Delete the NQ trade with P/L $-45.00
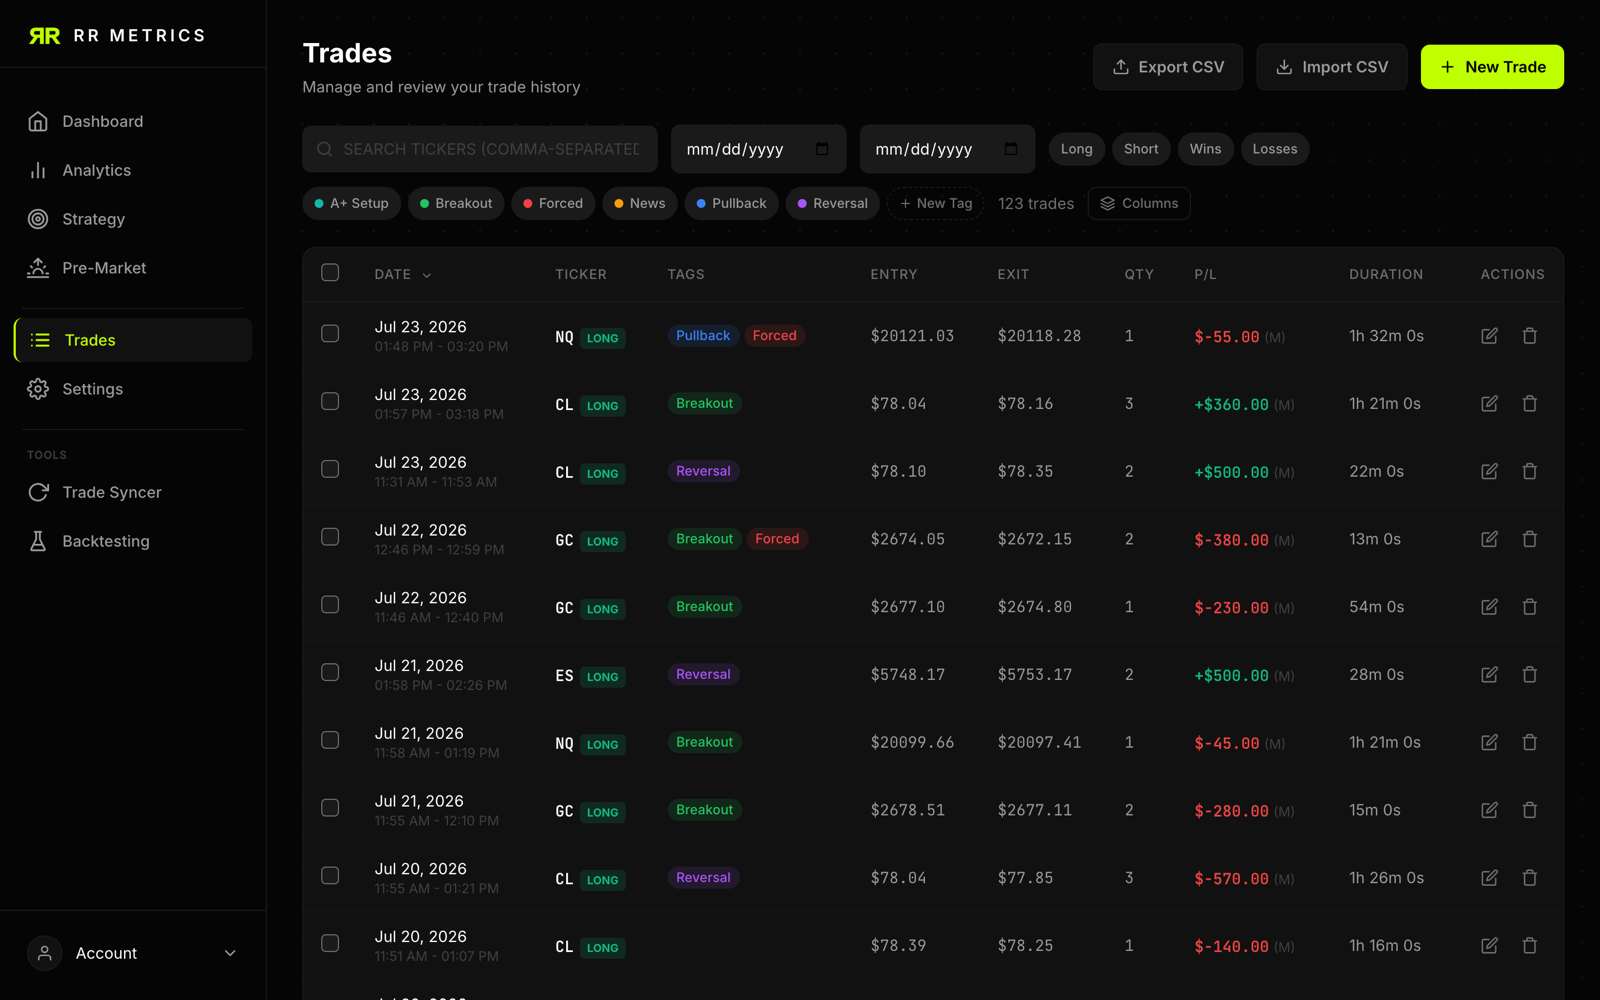 pyautogui.click(x=1529, y=742)
